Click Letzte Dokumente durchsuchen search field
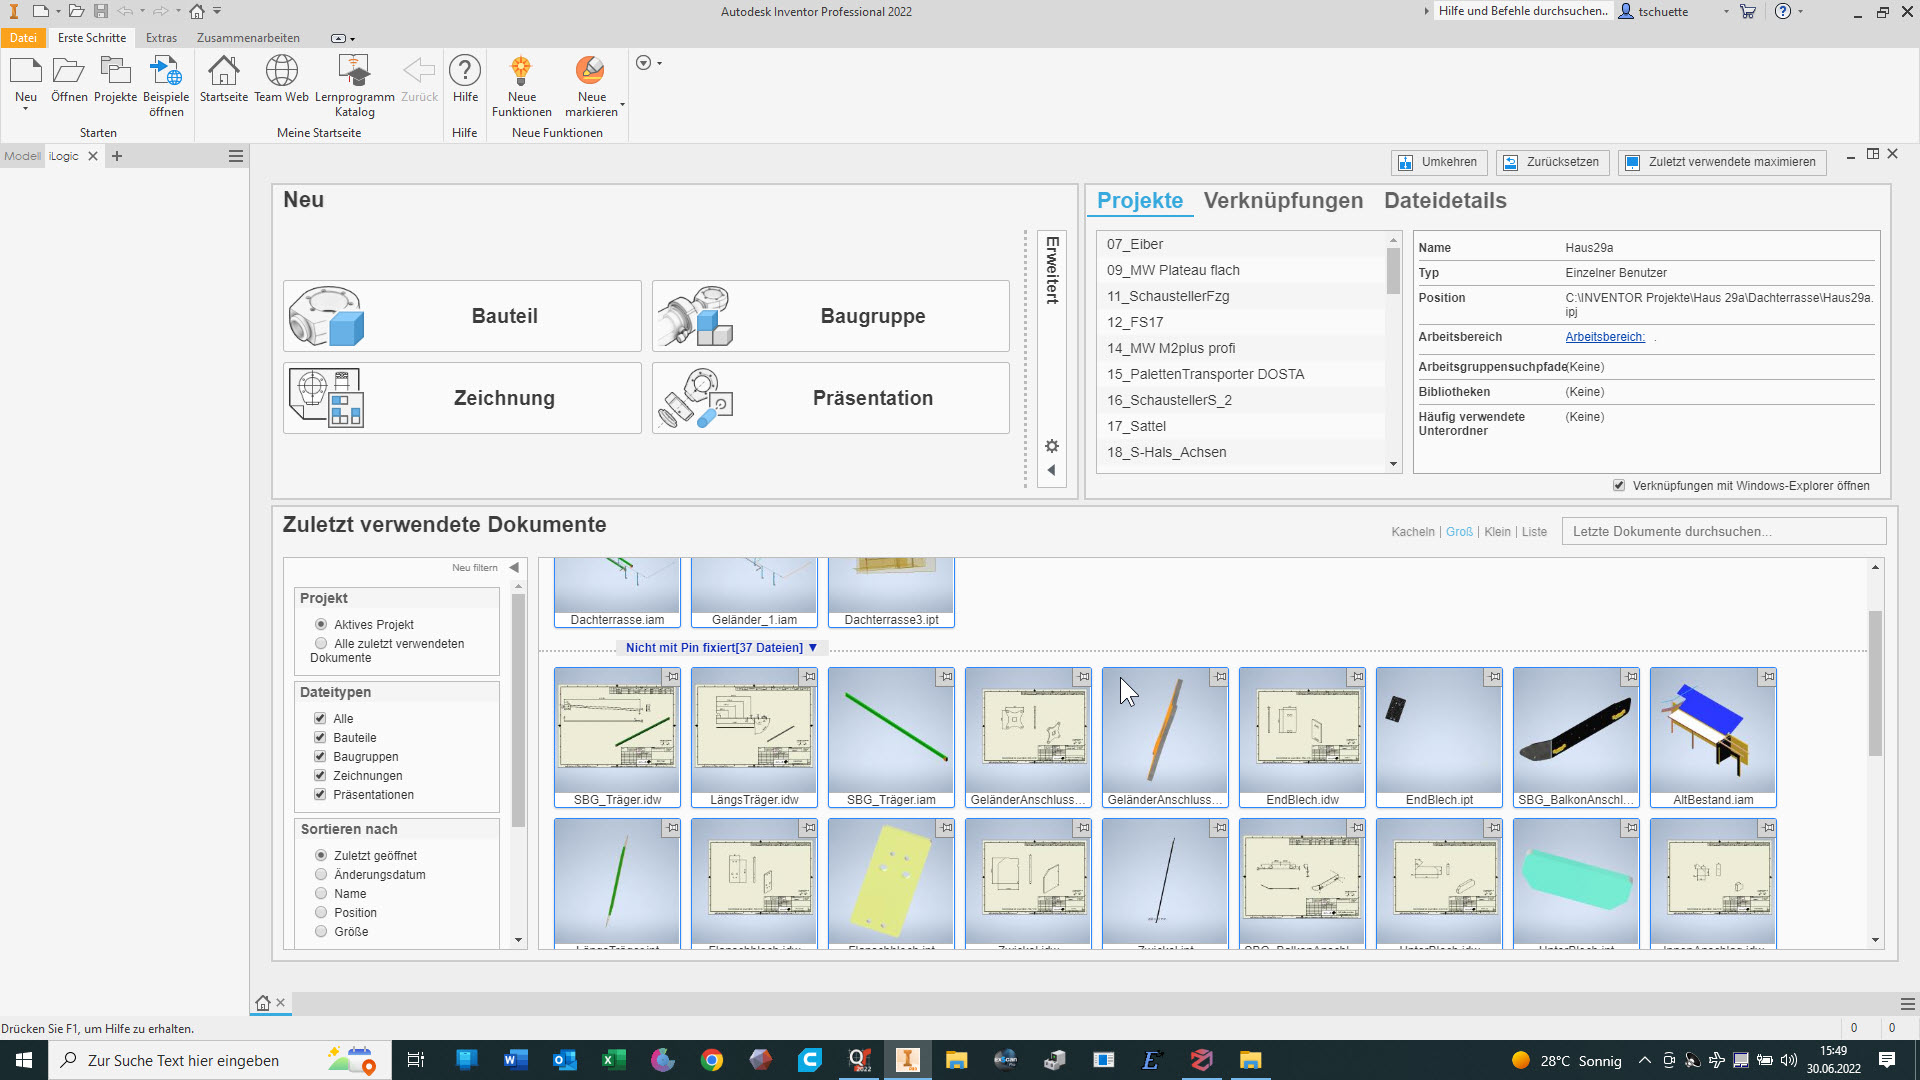 (x=1723, y=531)
